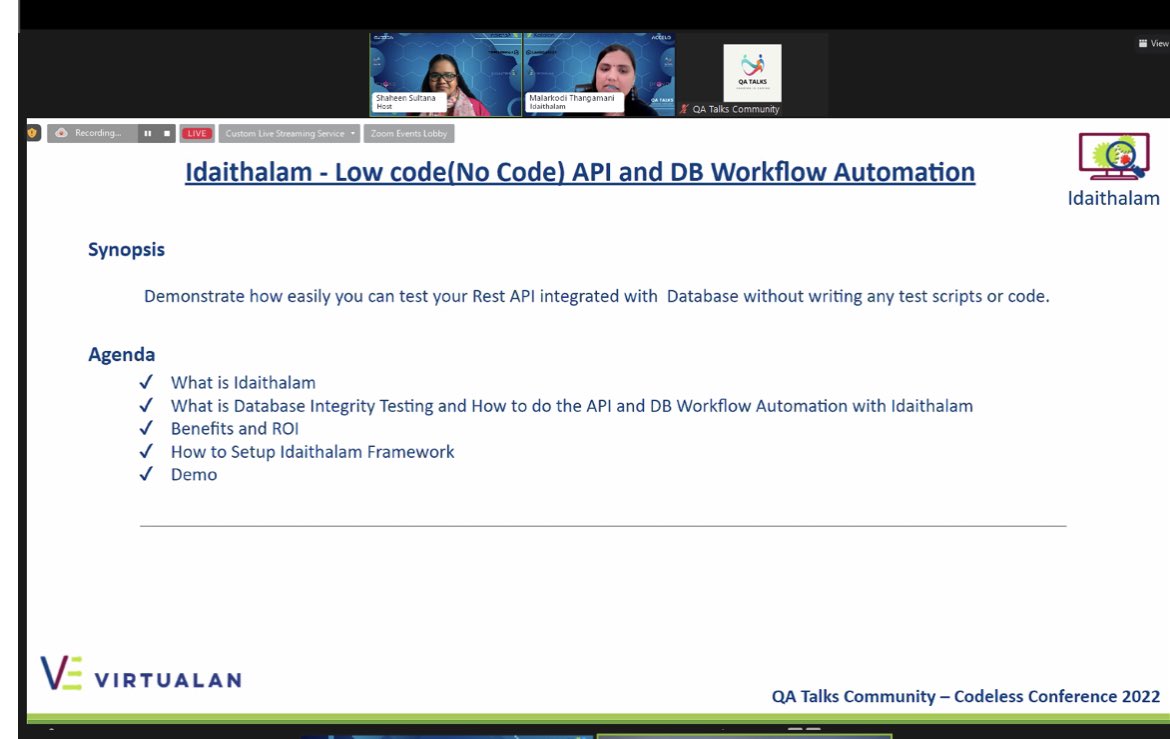Click the Idaithalam monitor logo
Screen dimensions: 1170x739
pyautogui.click(x=1113, y=156)
